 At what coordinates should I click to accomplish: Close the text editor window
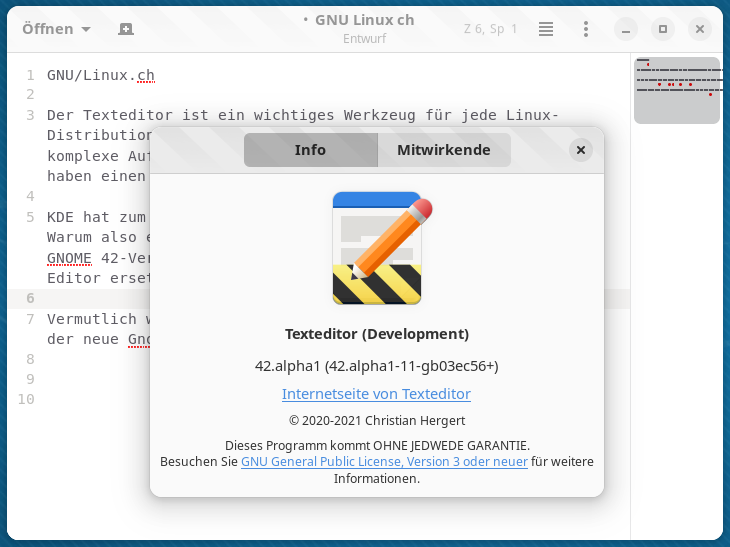point(699,29)
